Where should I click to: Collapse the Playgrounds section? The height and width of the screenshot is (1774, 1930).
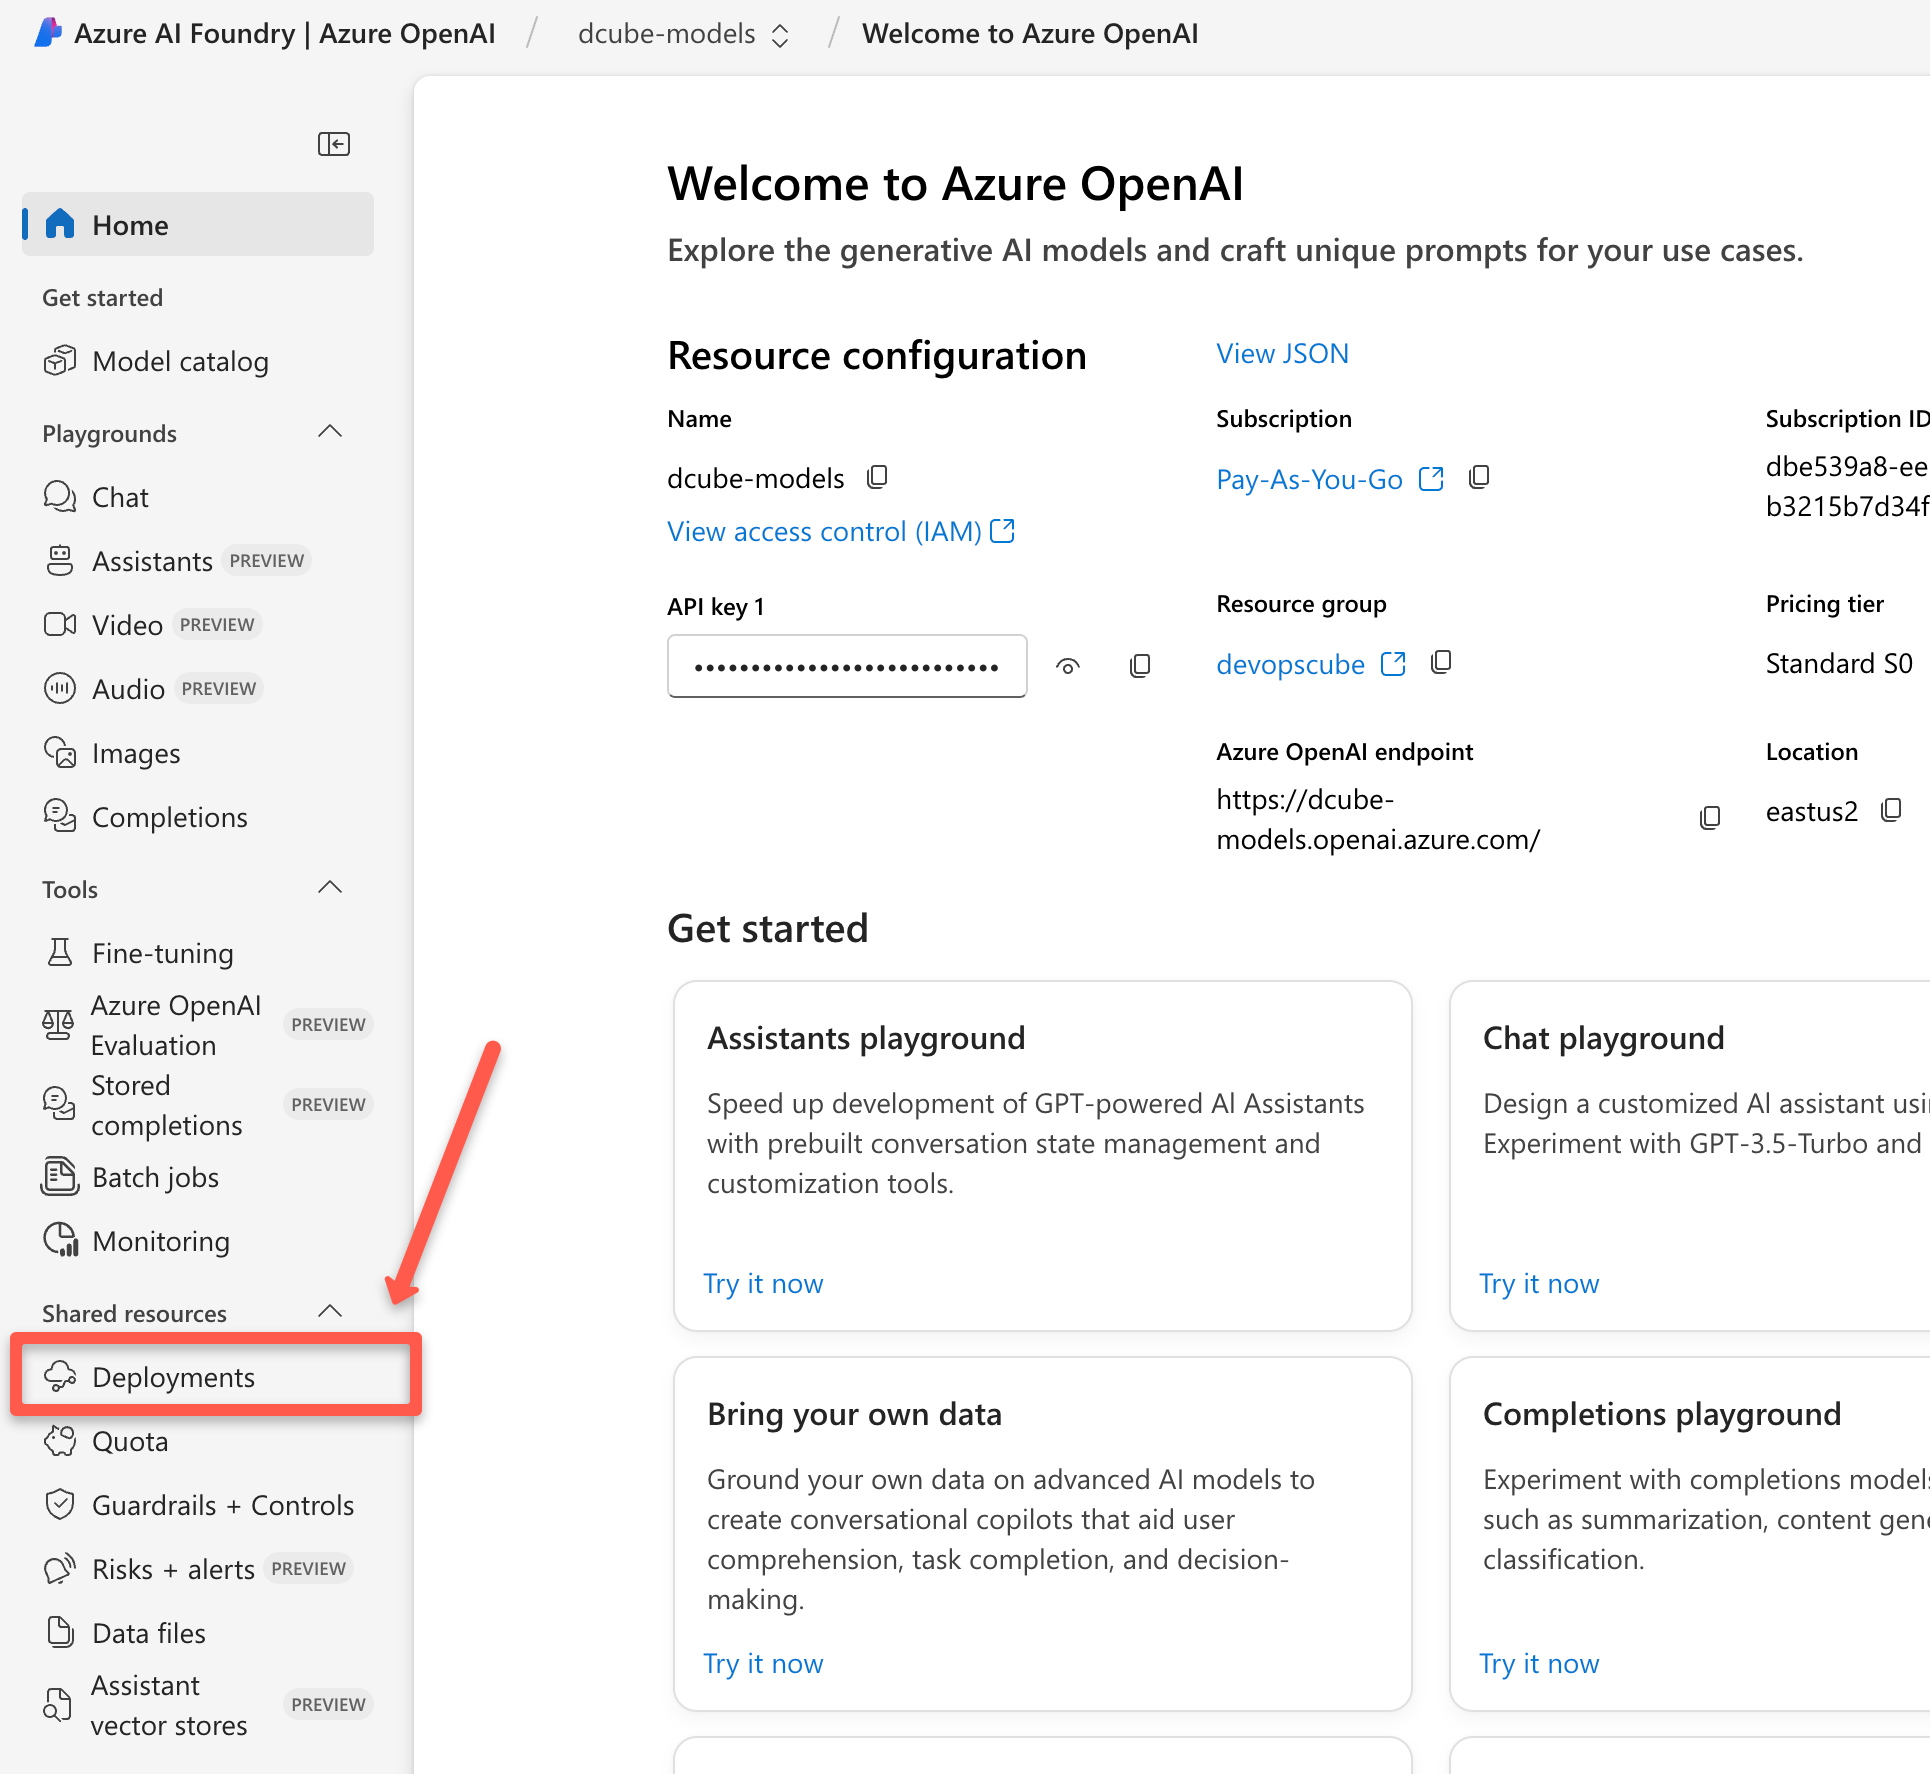point(329,432)
